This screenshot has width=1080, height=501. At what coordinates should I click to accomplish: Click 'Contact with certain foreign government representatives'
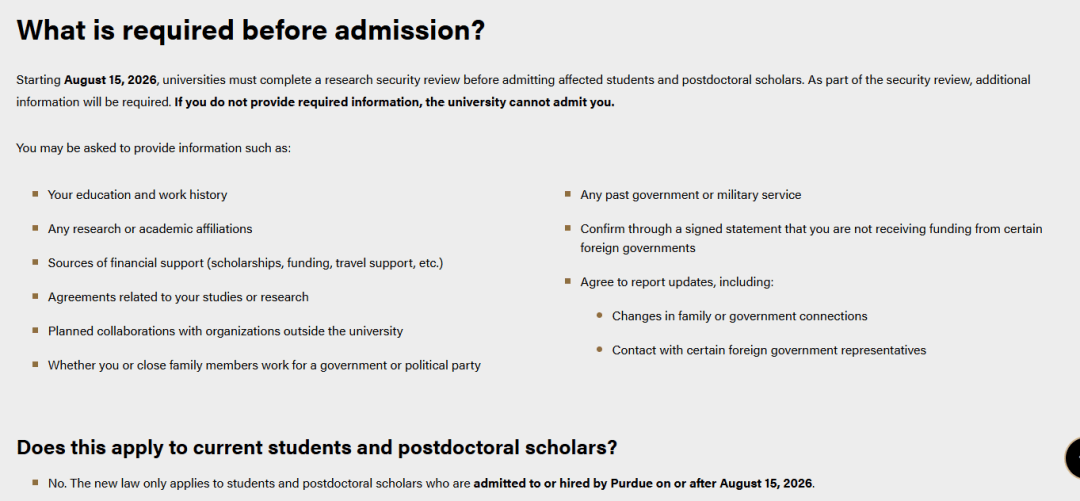click(x=769, y=350)
